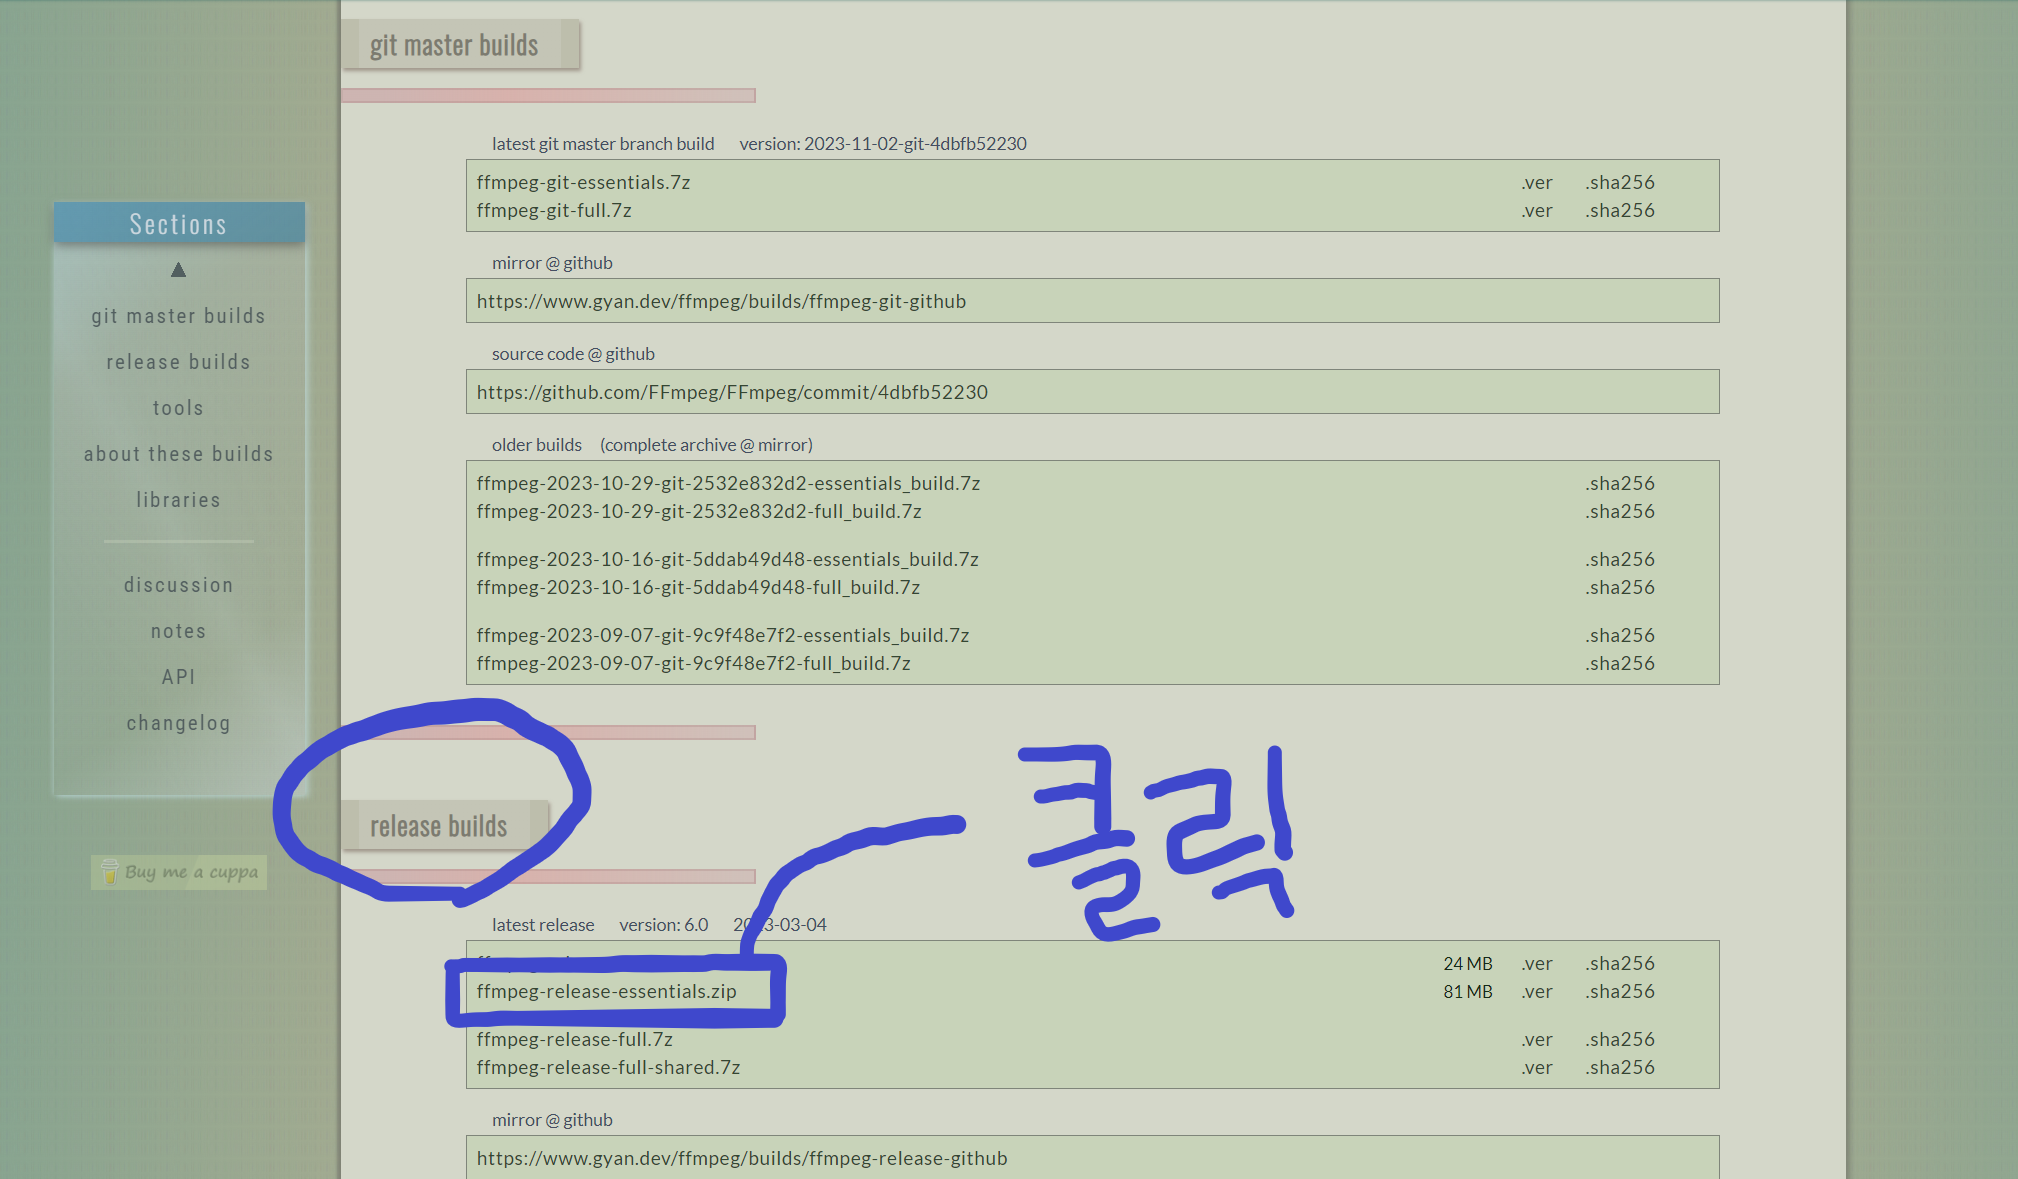Viewport: 2018px width, 1179px height.
Task: Open .ver link for ffmpeg-release-full-shared.7z
Action: pyautogui.click(x=1537, y=1067)
